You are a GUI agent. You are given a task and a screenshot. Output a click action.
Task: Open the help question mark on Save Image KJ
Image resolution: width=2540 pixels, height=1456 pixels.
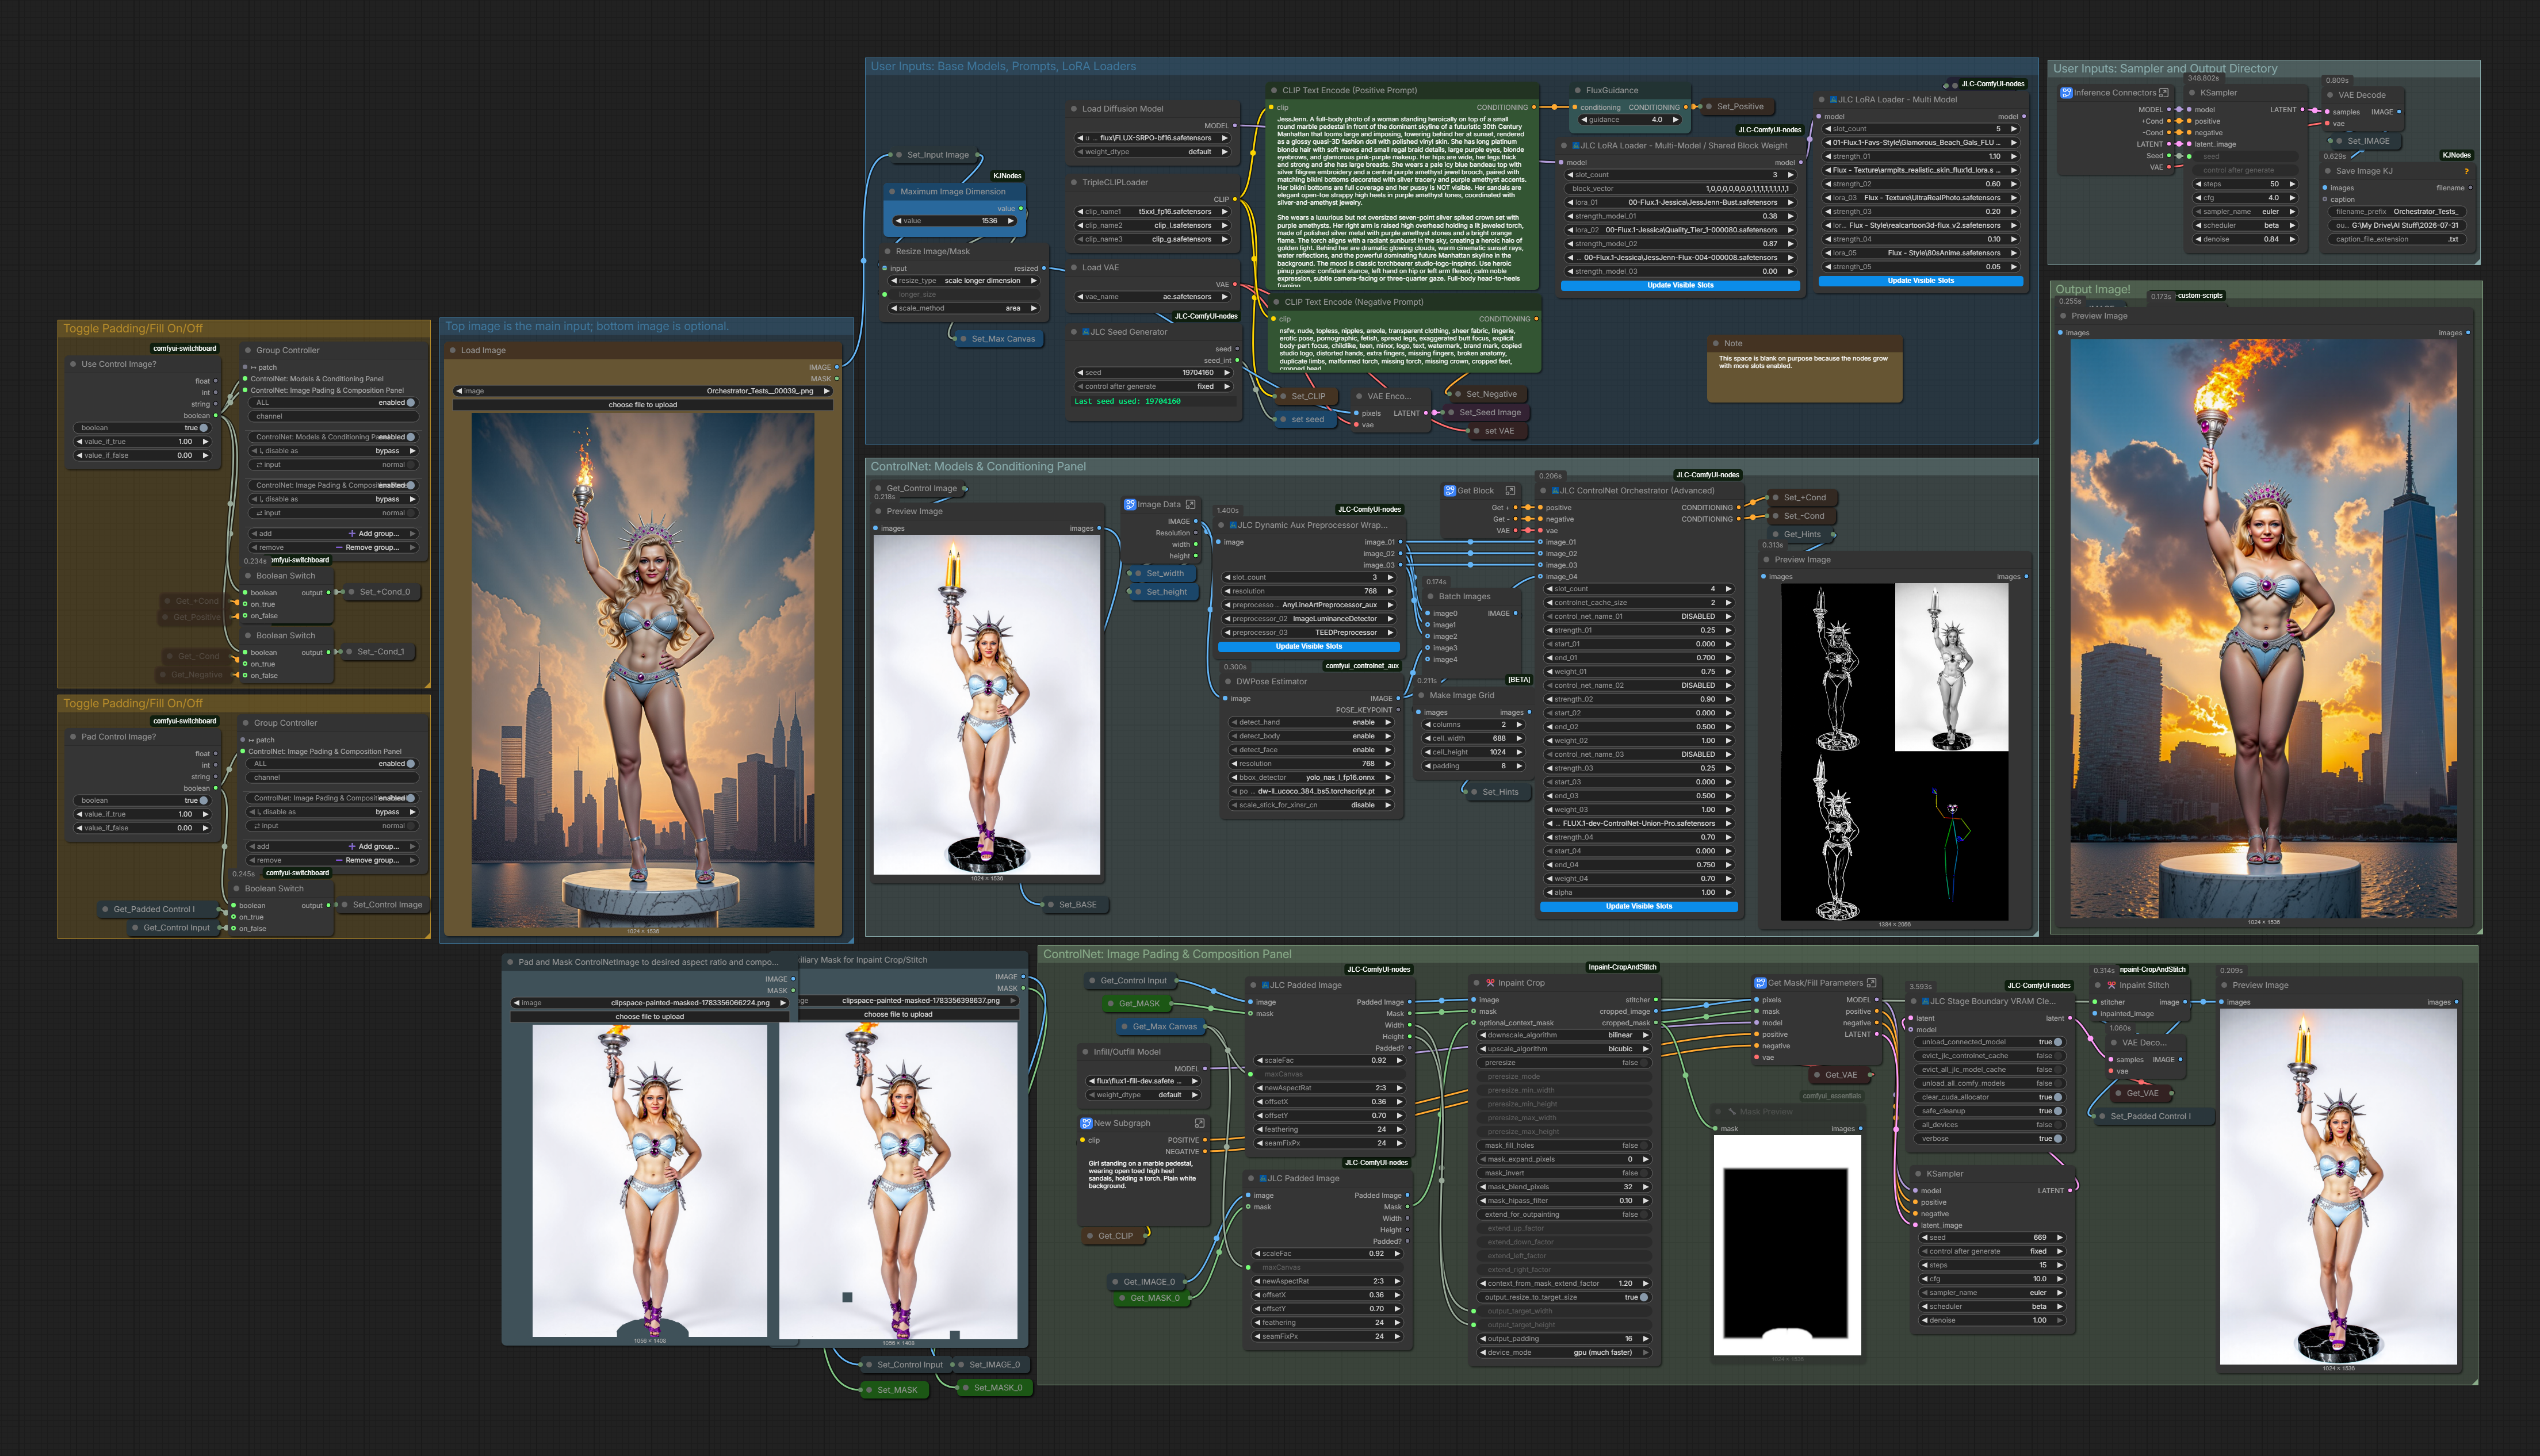coord(2467,171)
